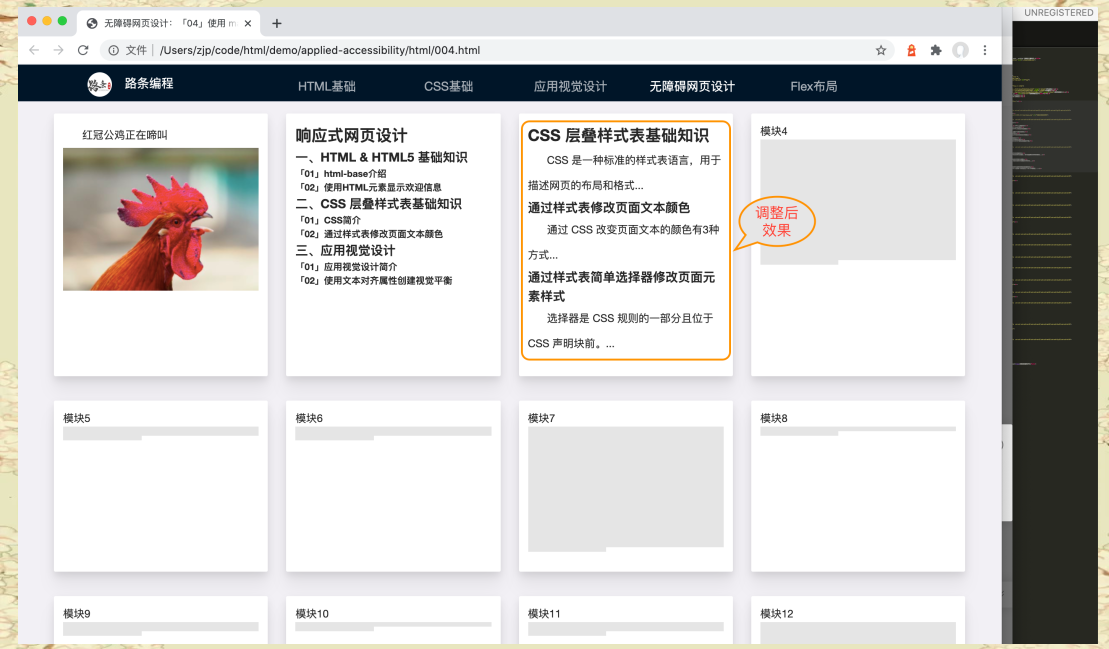
Task: Bookmark this page with the star icon
Action: [881, 50]
